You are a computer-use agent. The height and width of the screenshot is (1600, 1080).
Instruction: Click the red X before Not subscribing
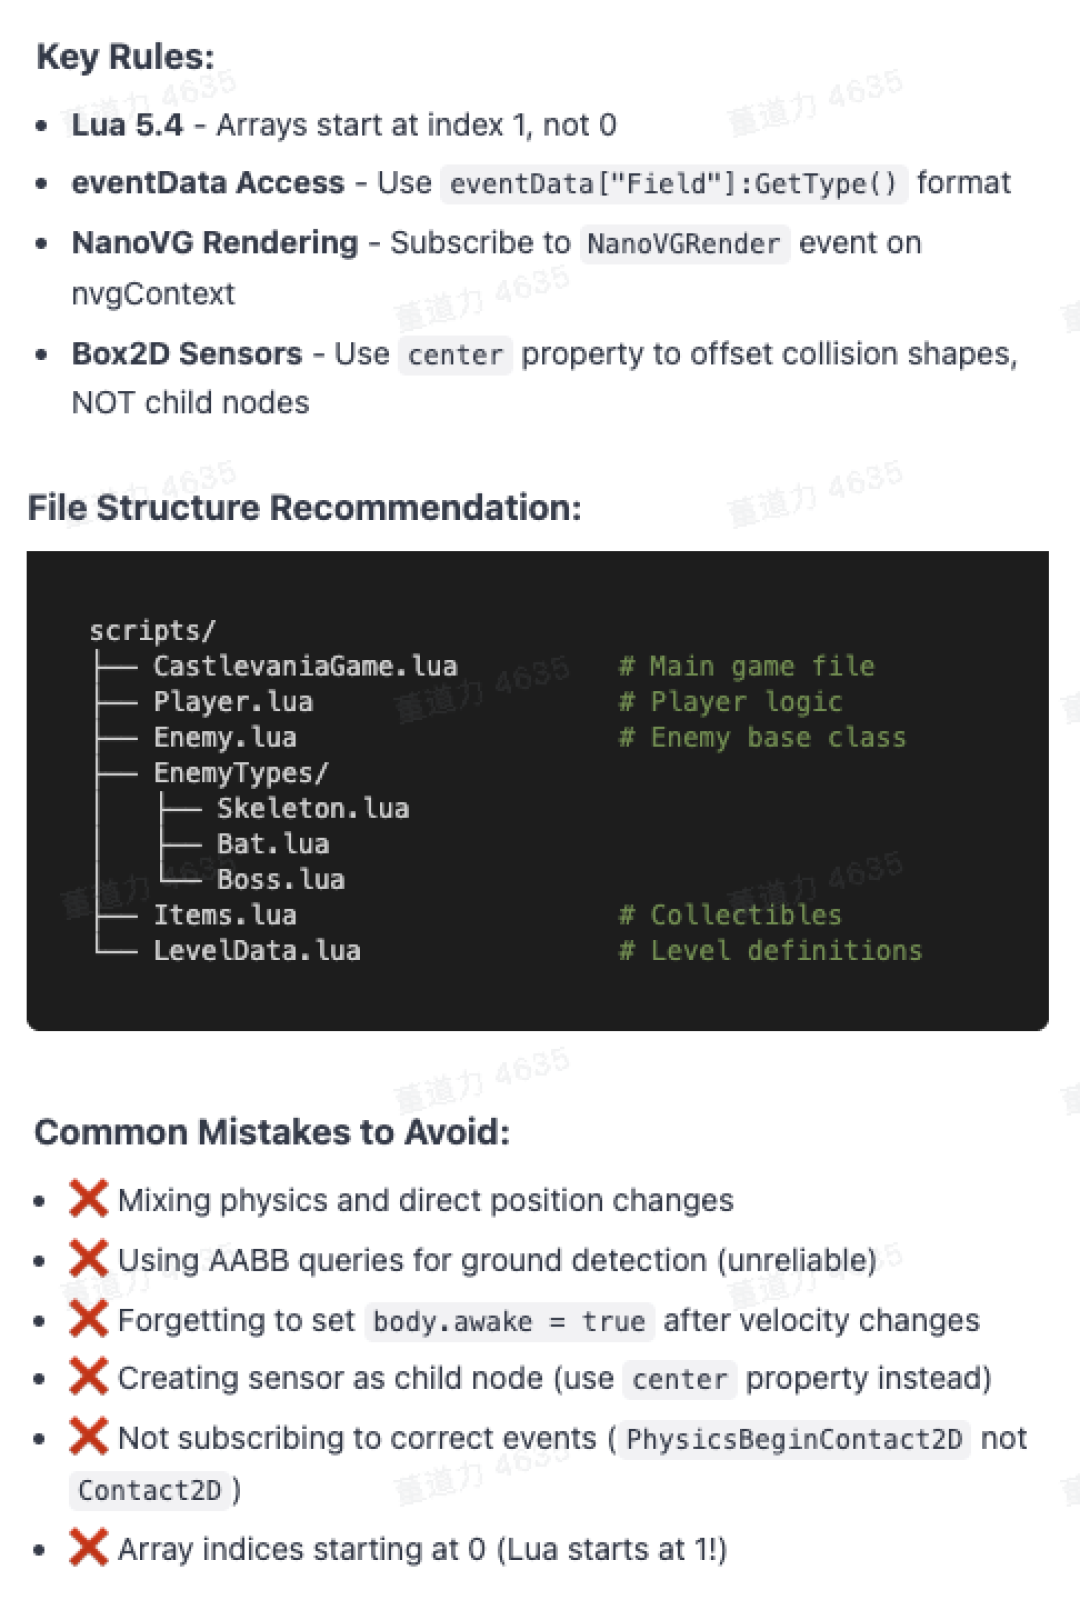coord(88,1437)
